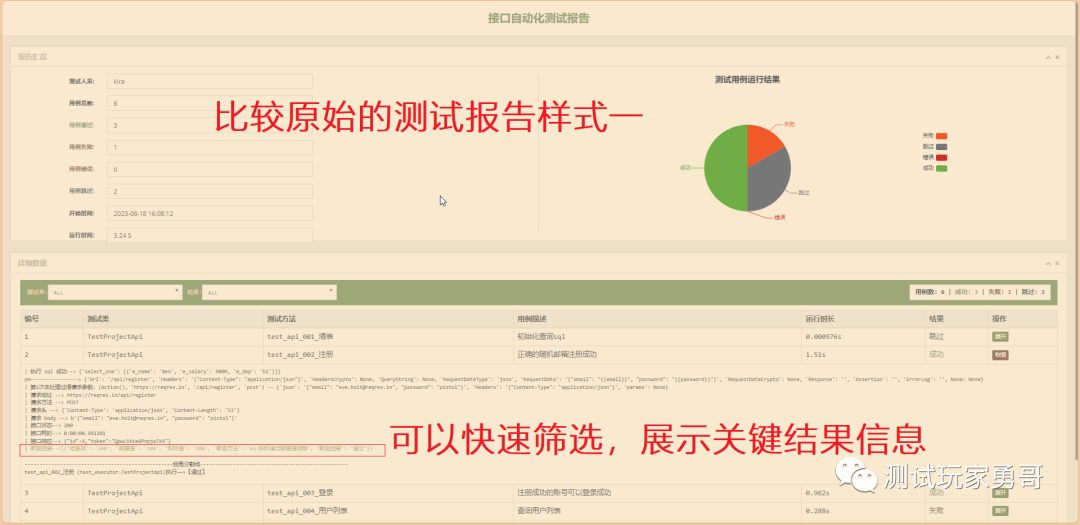The width and height of the screenshot is (1080, 525).
Task: Click the 用例失败 field showing 1
Action: click(x=210, y=147)
